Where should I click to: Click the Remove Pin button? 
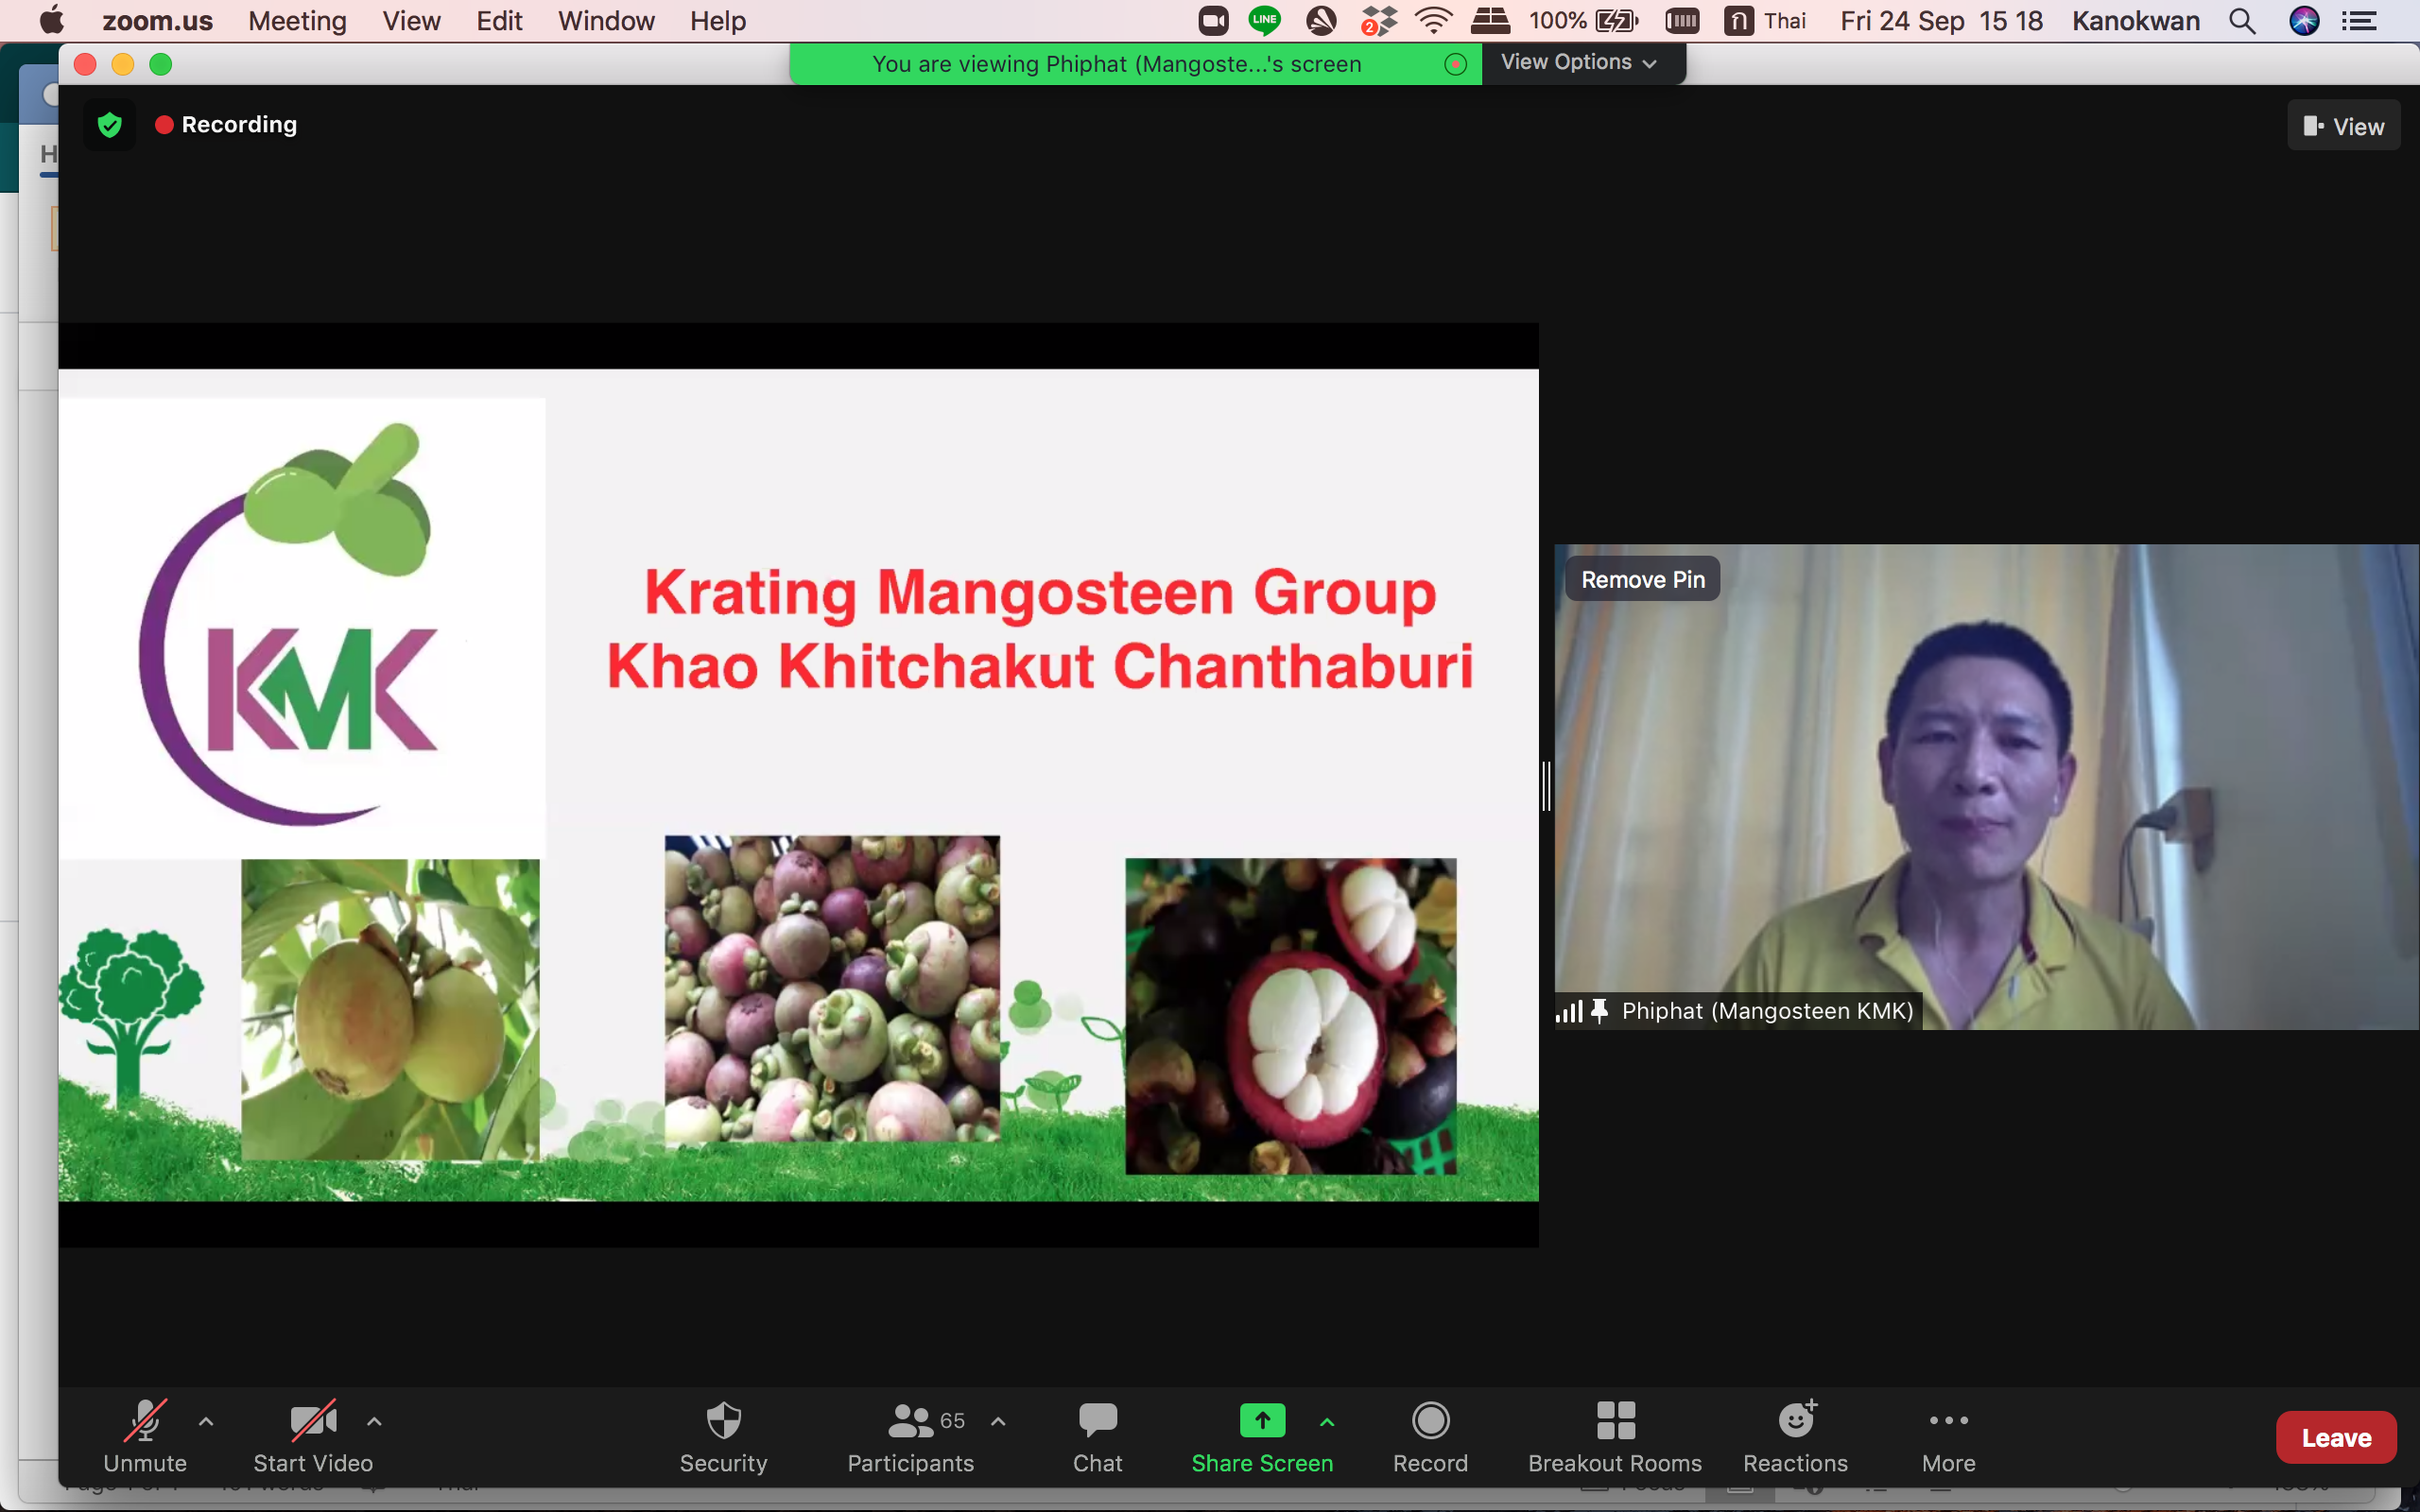click(x=1642, y=579)
